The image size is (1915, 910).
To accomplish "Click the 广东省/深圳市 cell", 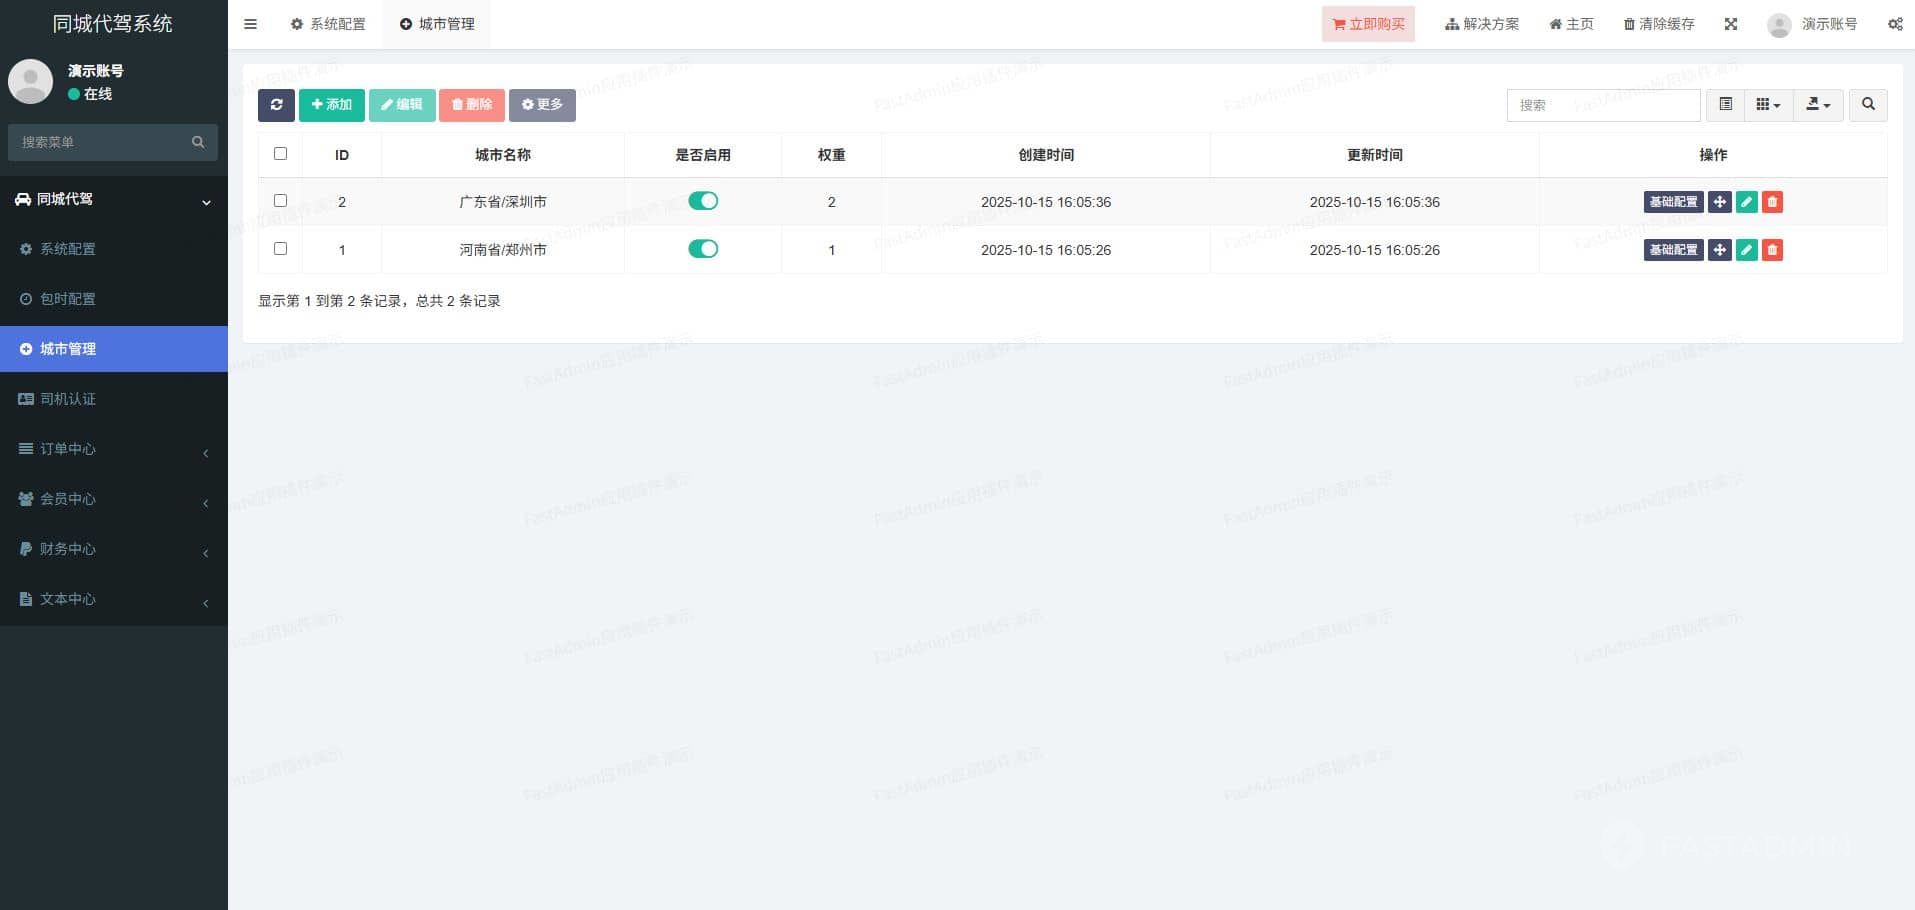I will tap(503, 202).
